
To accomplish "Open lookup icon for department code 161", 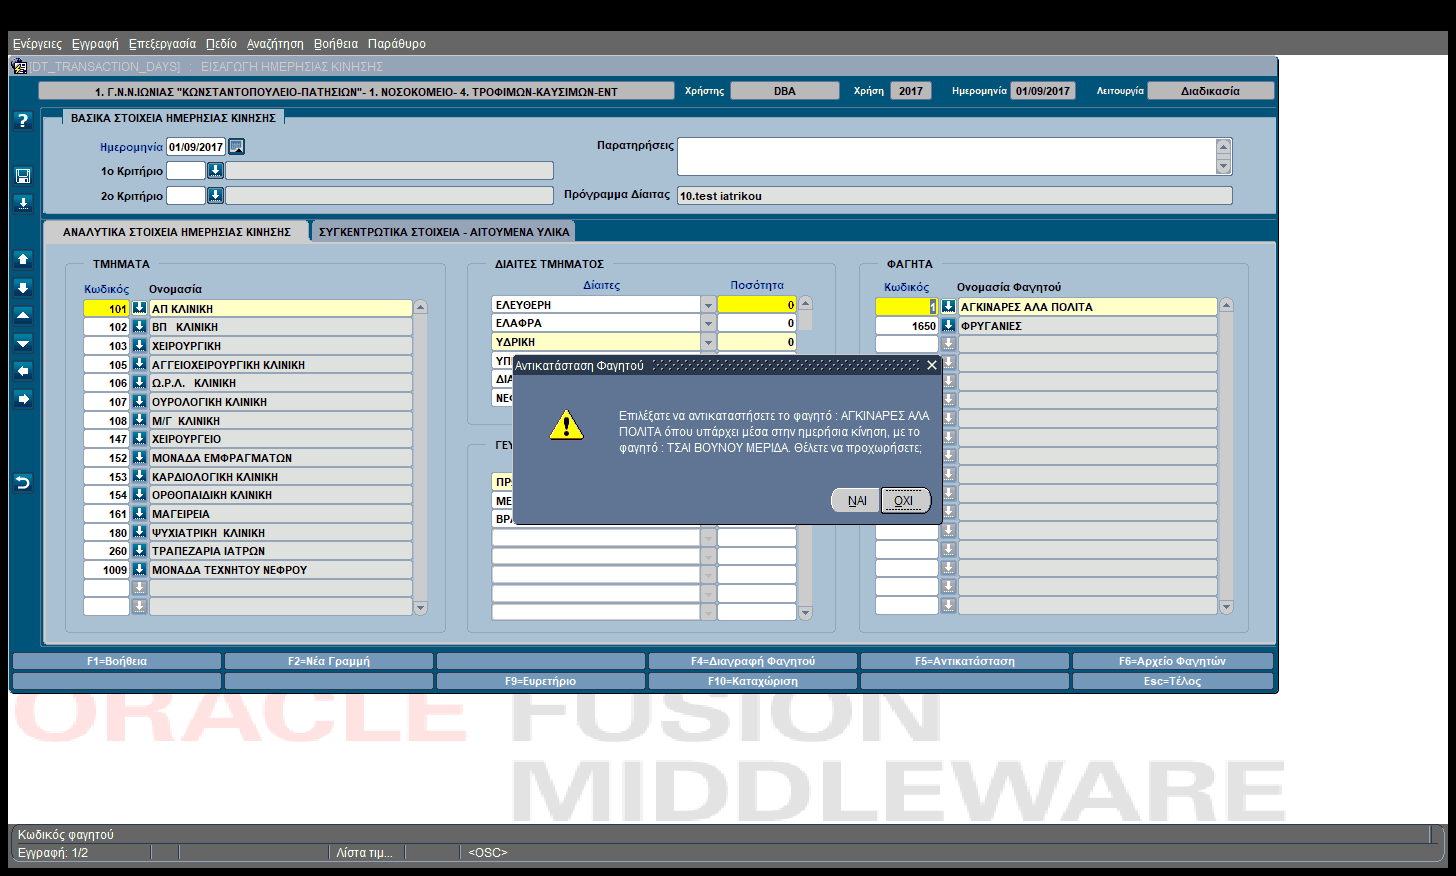I will pos(140,513).
